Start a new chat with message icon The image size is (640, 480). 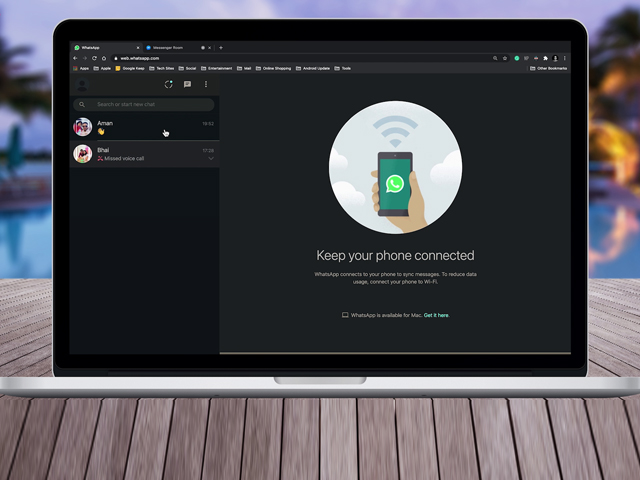187,84
